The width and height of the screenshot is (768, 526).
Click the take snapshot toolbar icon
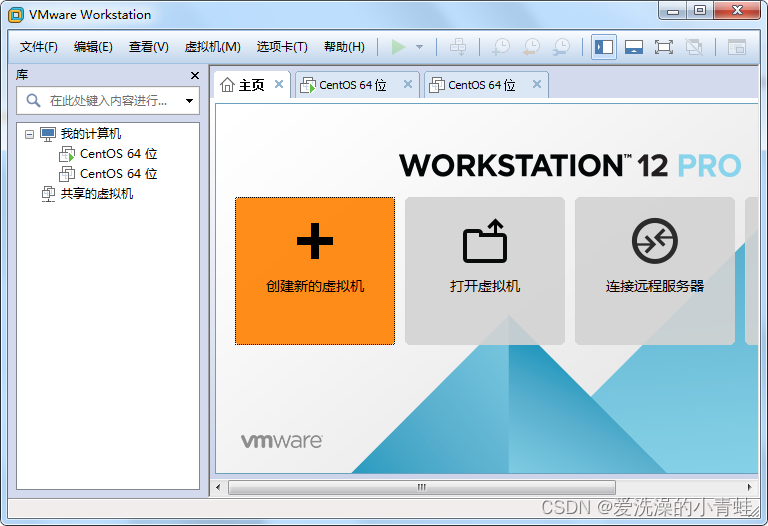501,47
